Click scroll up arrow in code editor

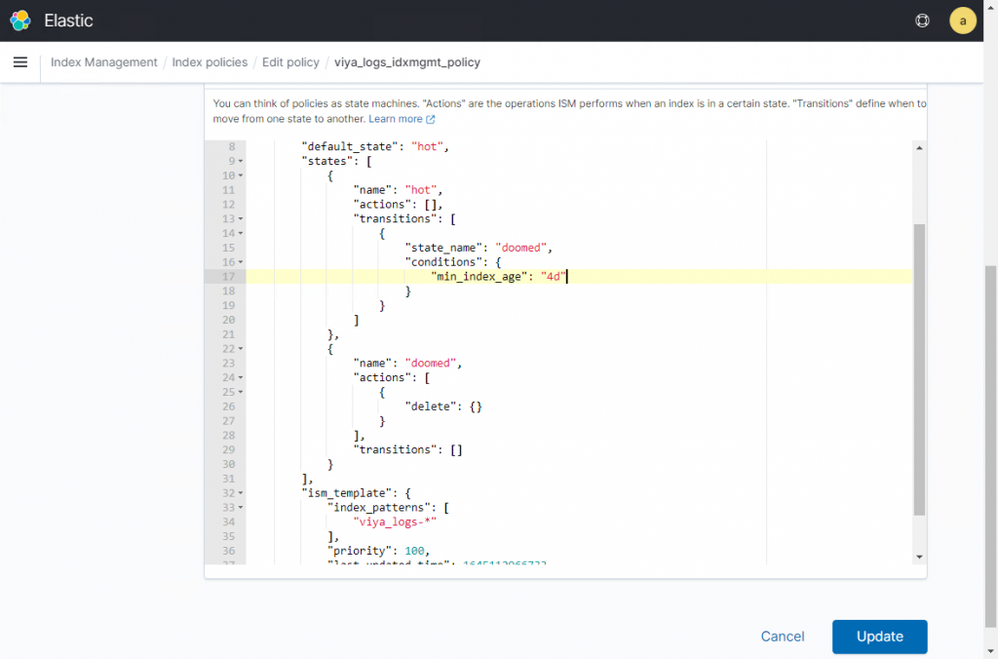click(x=919, y=148)
